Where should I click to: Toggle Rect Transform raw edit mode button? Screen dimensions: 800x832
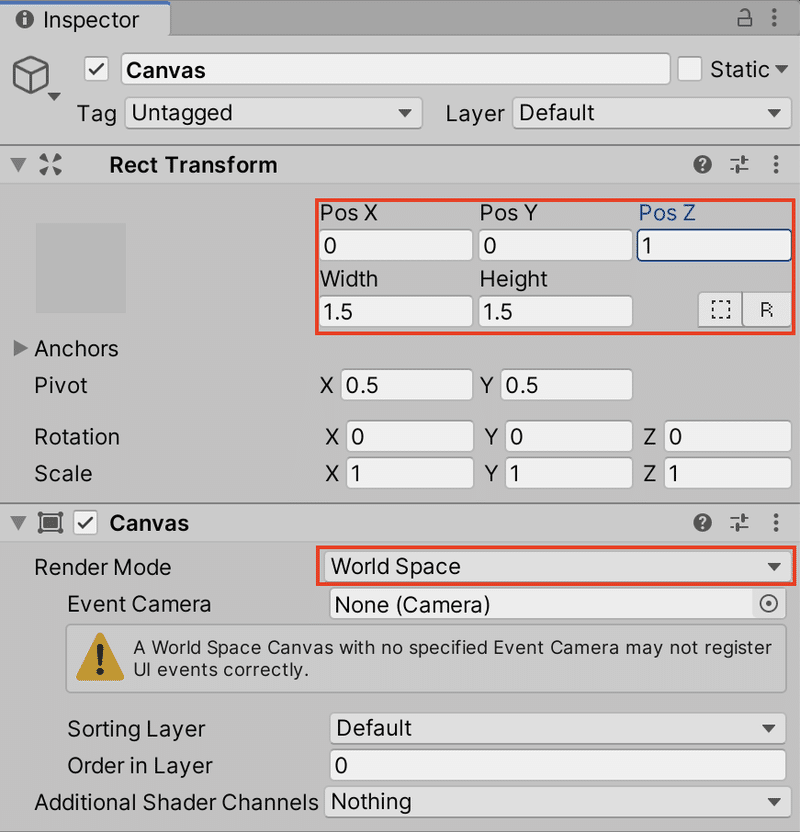click(766, 309)
